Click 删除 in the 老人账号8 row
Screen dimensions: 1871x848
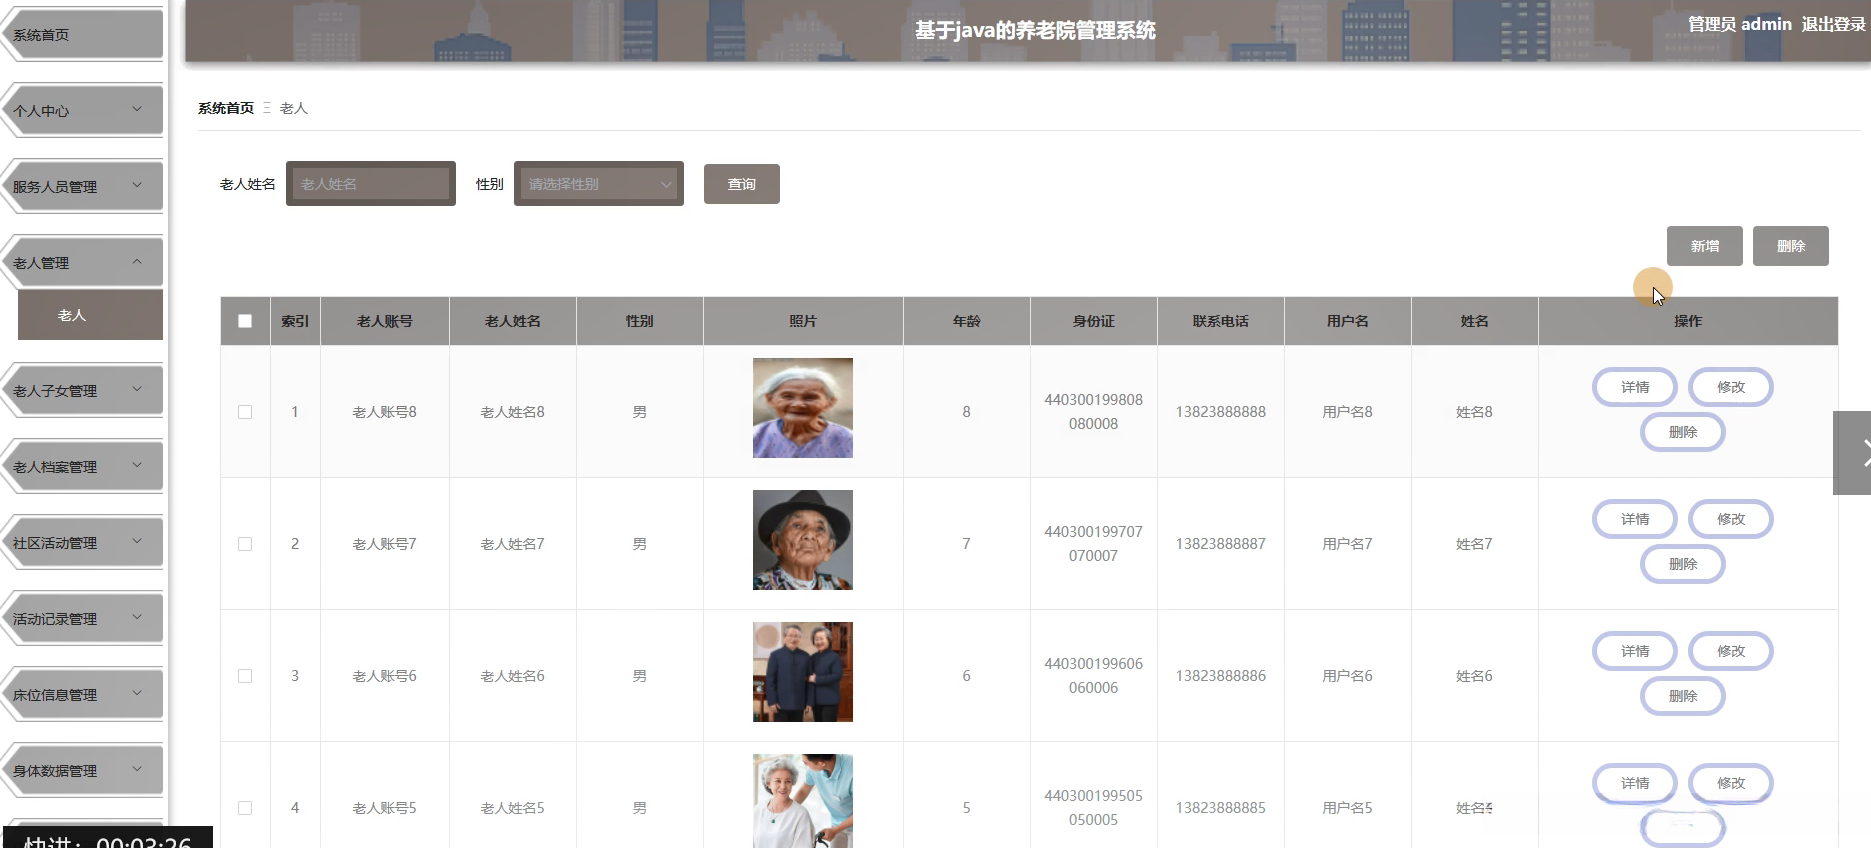(1683, 432)
